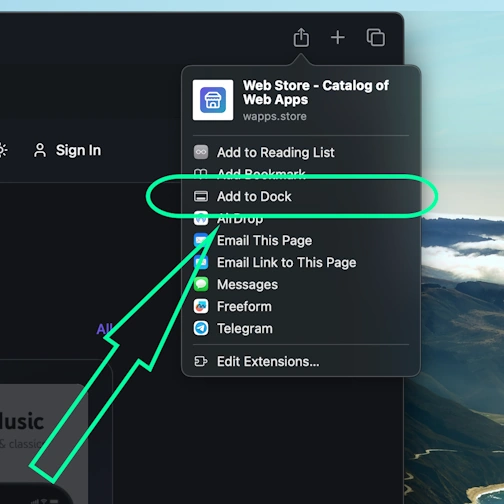Show tab overview in Safari toolbar
The width and height of the screenshot is (504, 504).
376,37
